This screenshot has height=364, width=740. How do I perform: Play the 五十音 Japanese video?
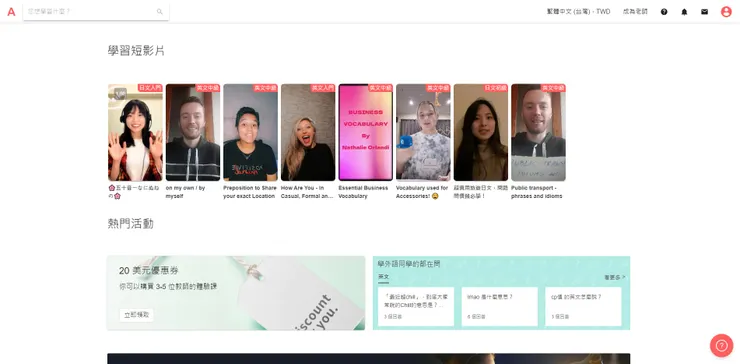[x=135, y=133]
